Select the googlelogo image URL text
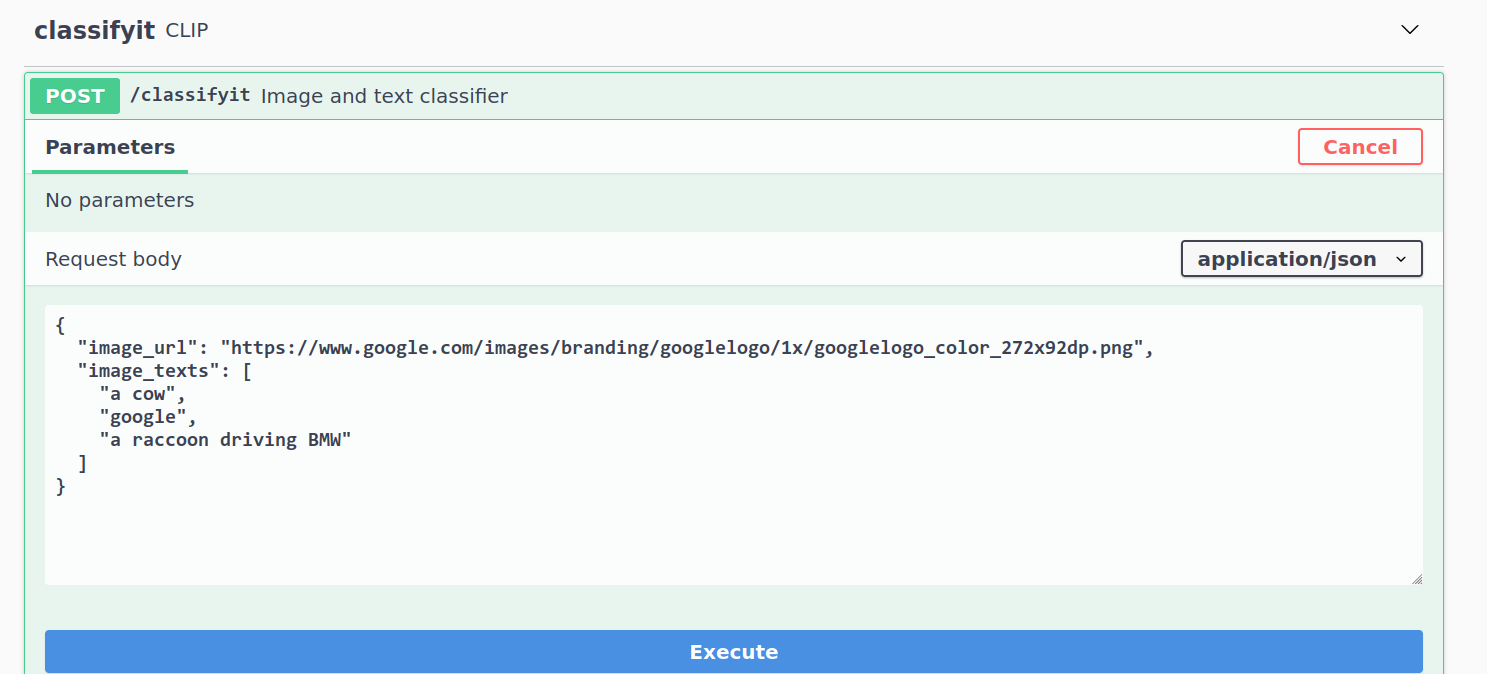The width and height of the screenshot is (1487, 674). coord(688,347)
